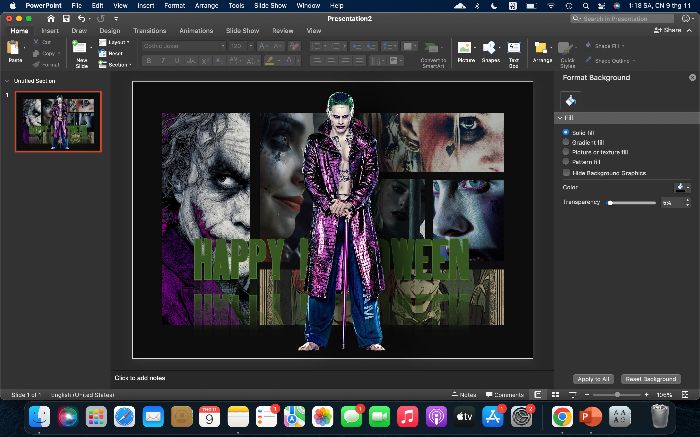Image resolution: width=700 pixels, height=437 pixels.
Task: Close the Format Background pane
Action: 692,78
